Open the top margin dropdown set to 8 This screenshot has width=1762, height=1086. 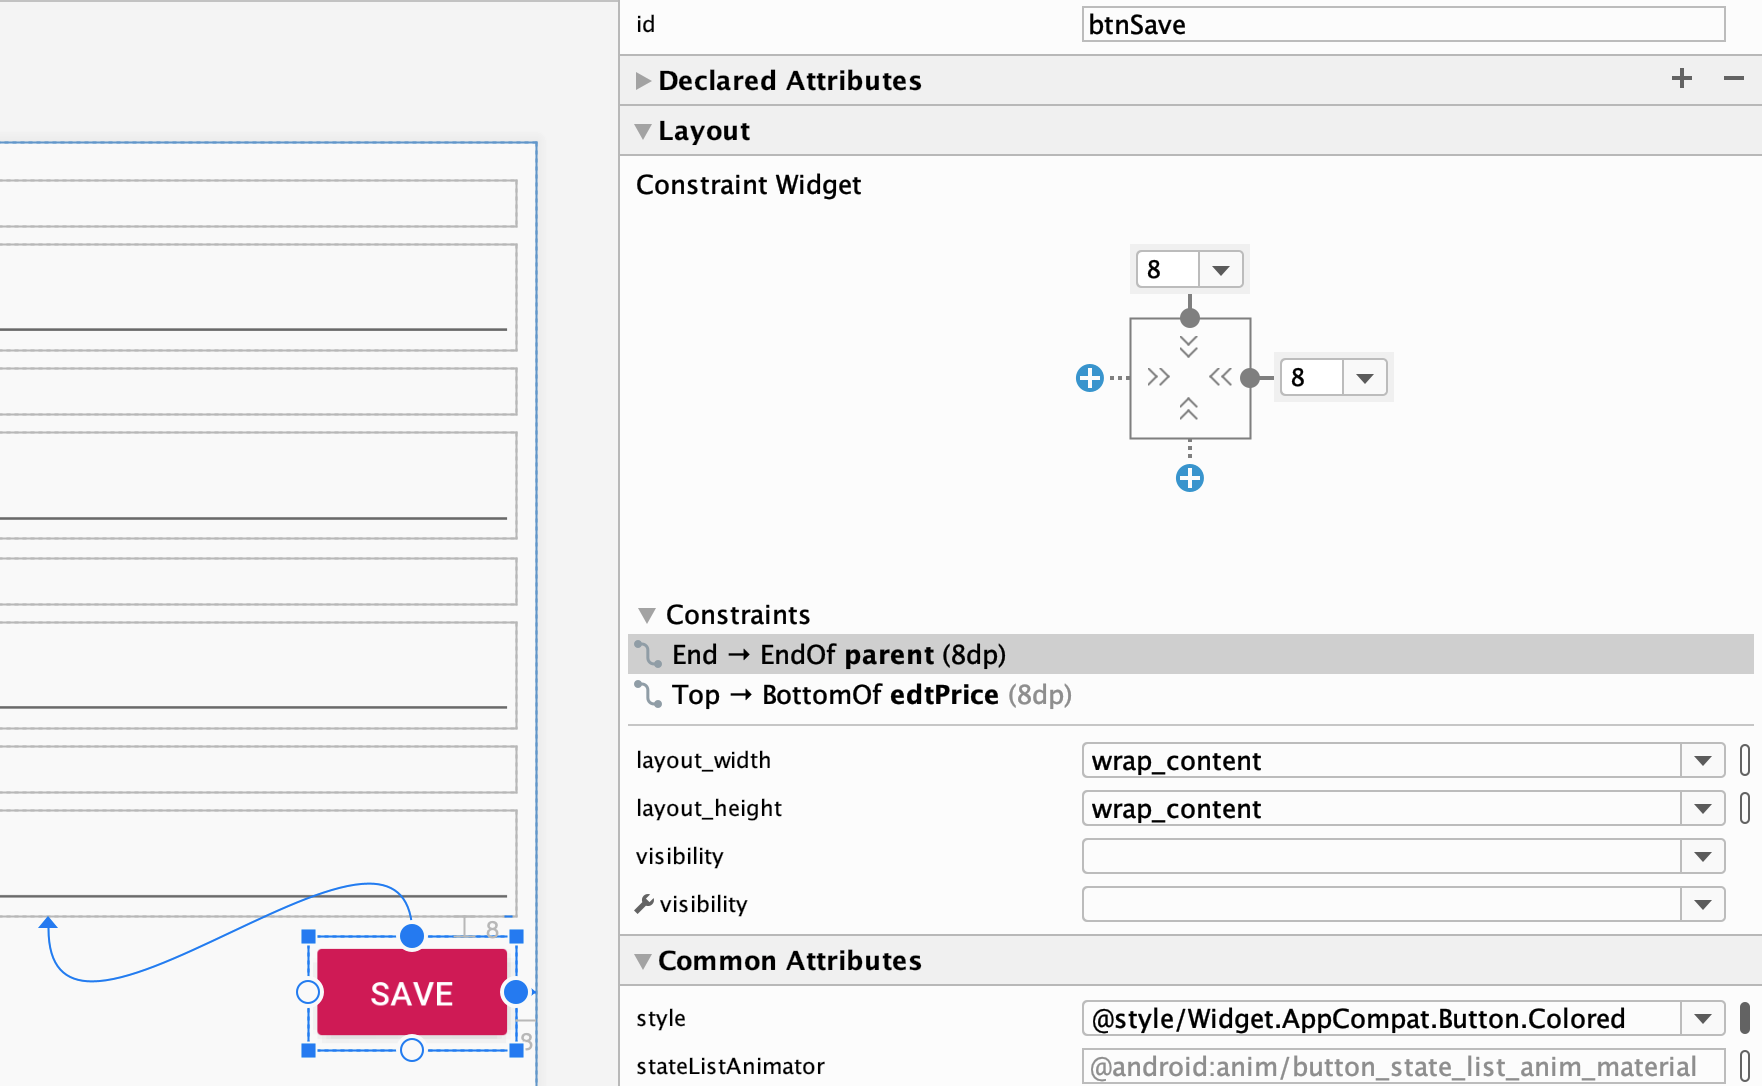(1221, 270)
